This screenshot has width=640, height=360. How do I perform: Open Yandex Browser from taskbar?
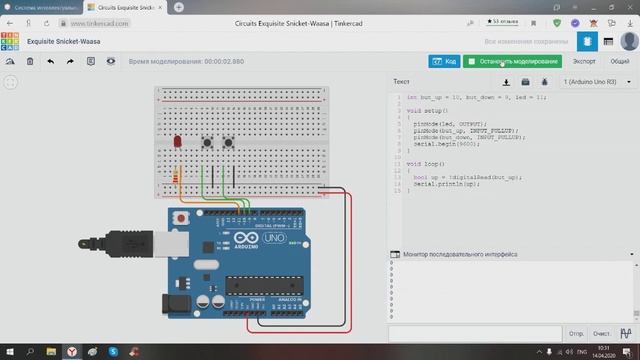[72, 351]
